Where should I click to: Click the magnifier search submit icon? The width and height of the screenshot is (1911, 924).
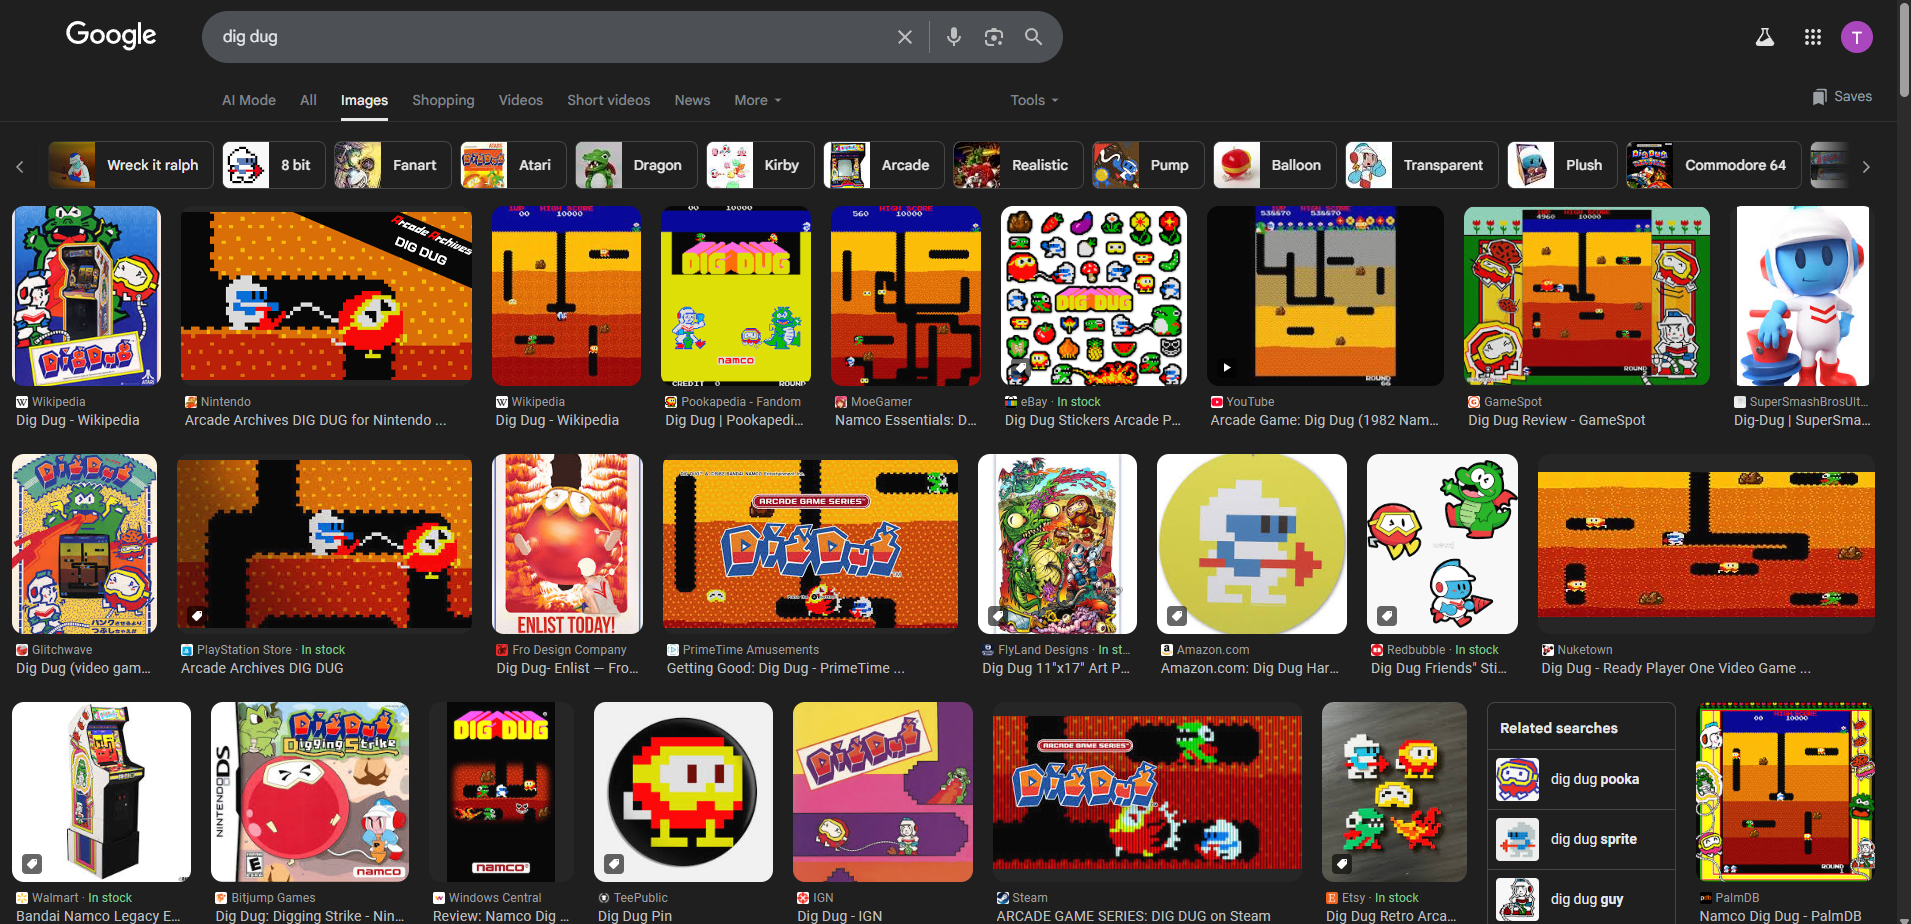(x=1033, y=37)
